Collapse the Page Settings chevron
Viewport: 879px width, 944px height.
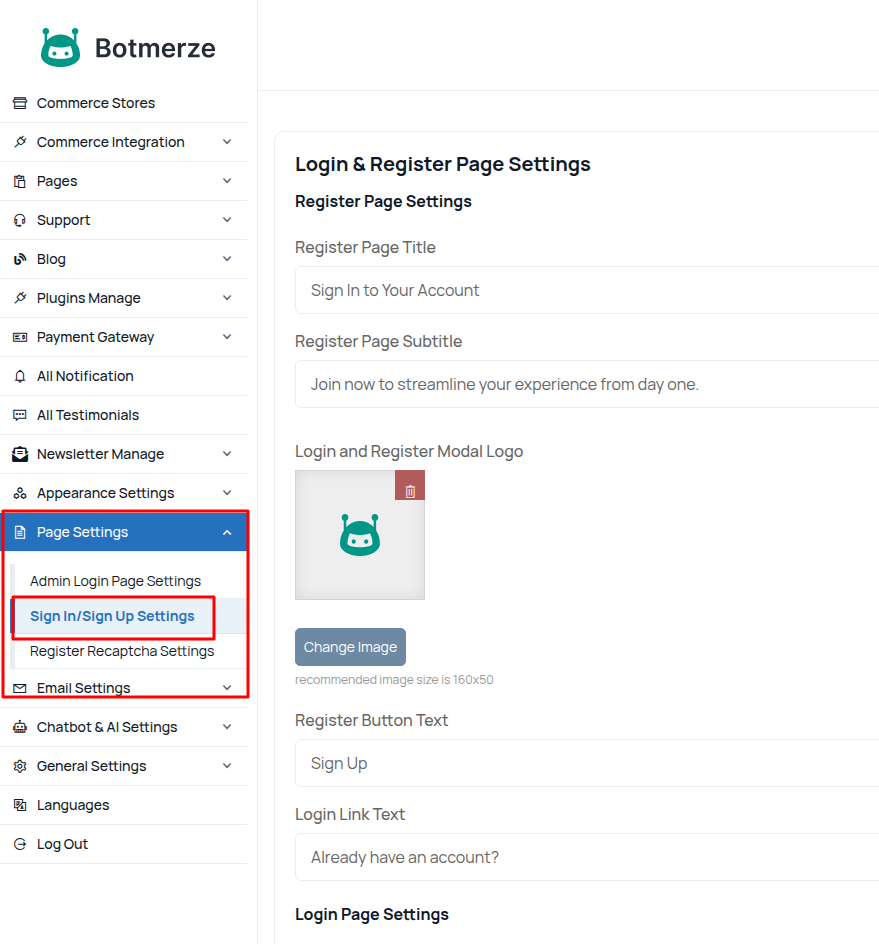pos(227,532)
